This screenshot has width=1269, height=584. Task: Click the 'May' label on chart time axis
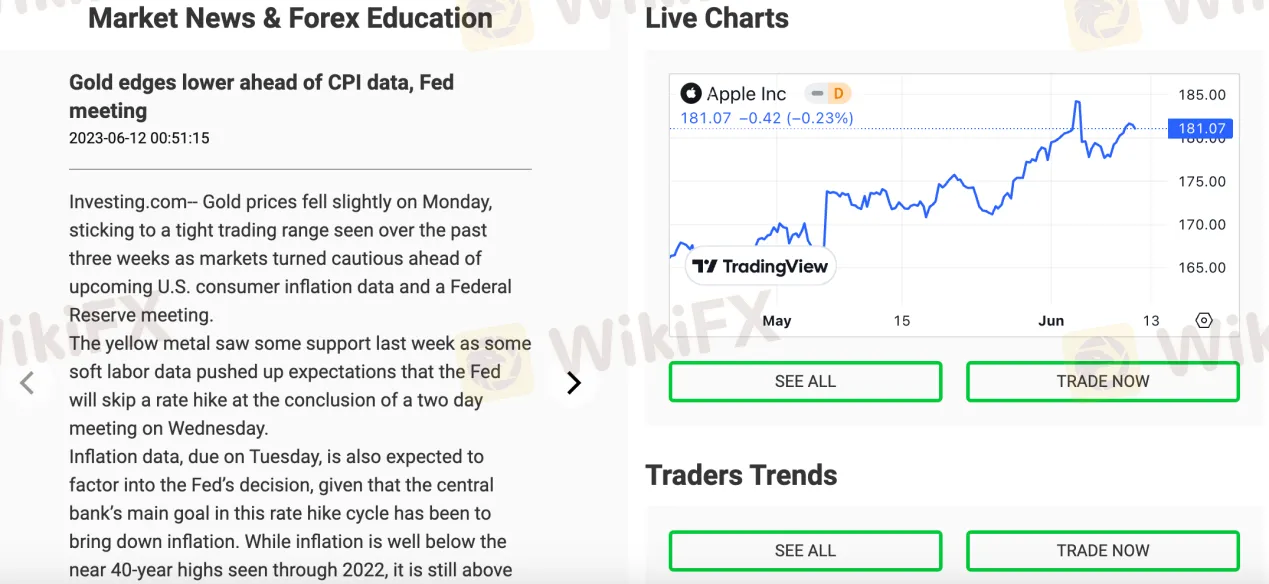point(776,321)
